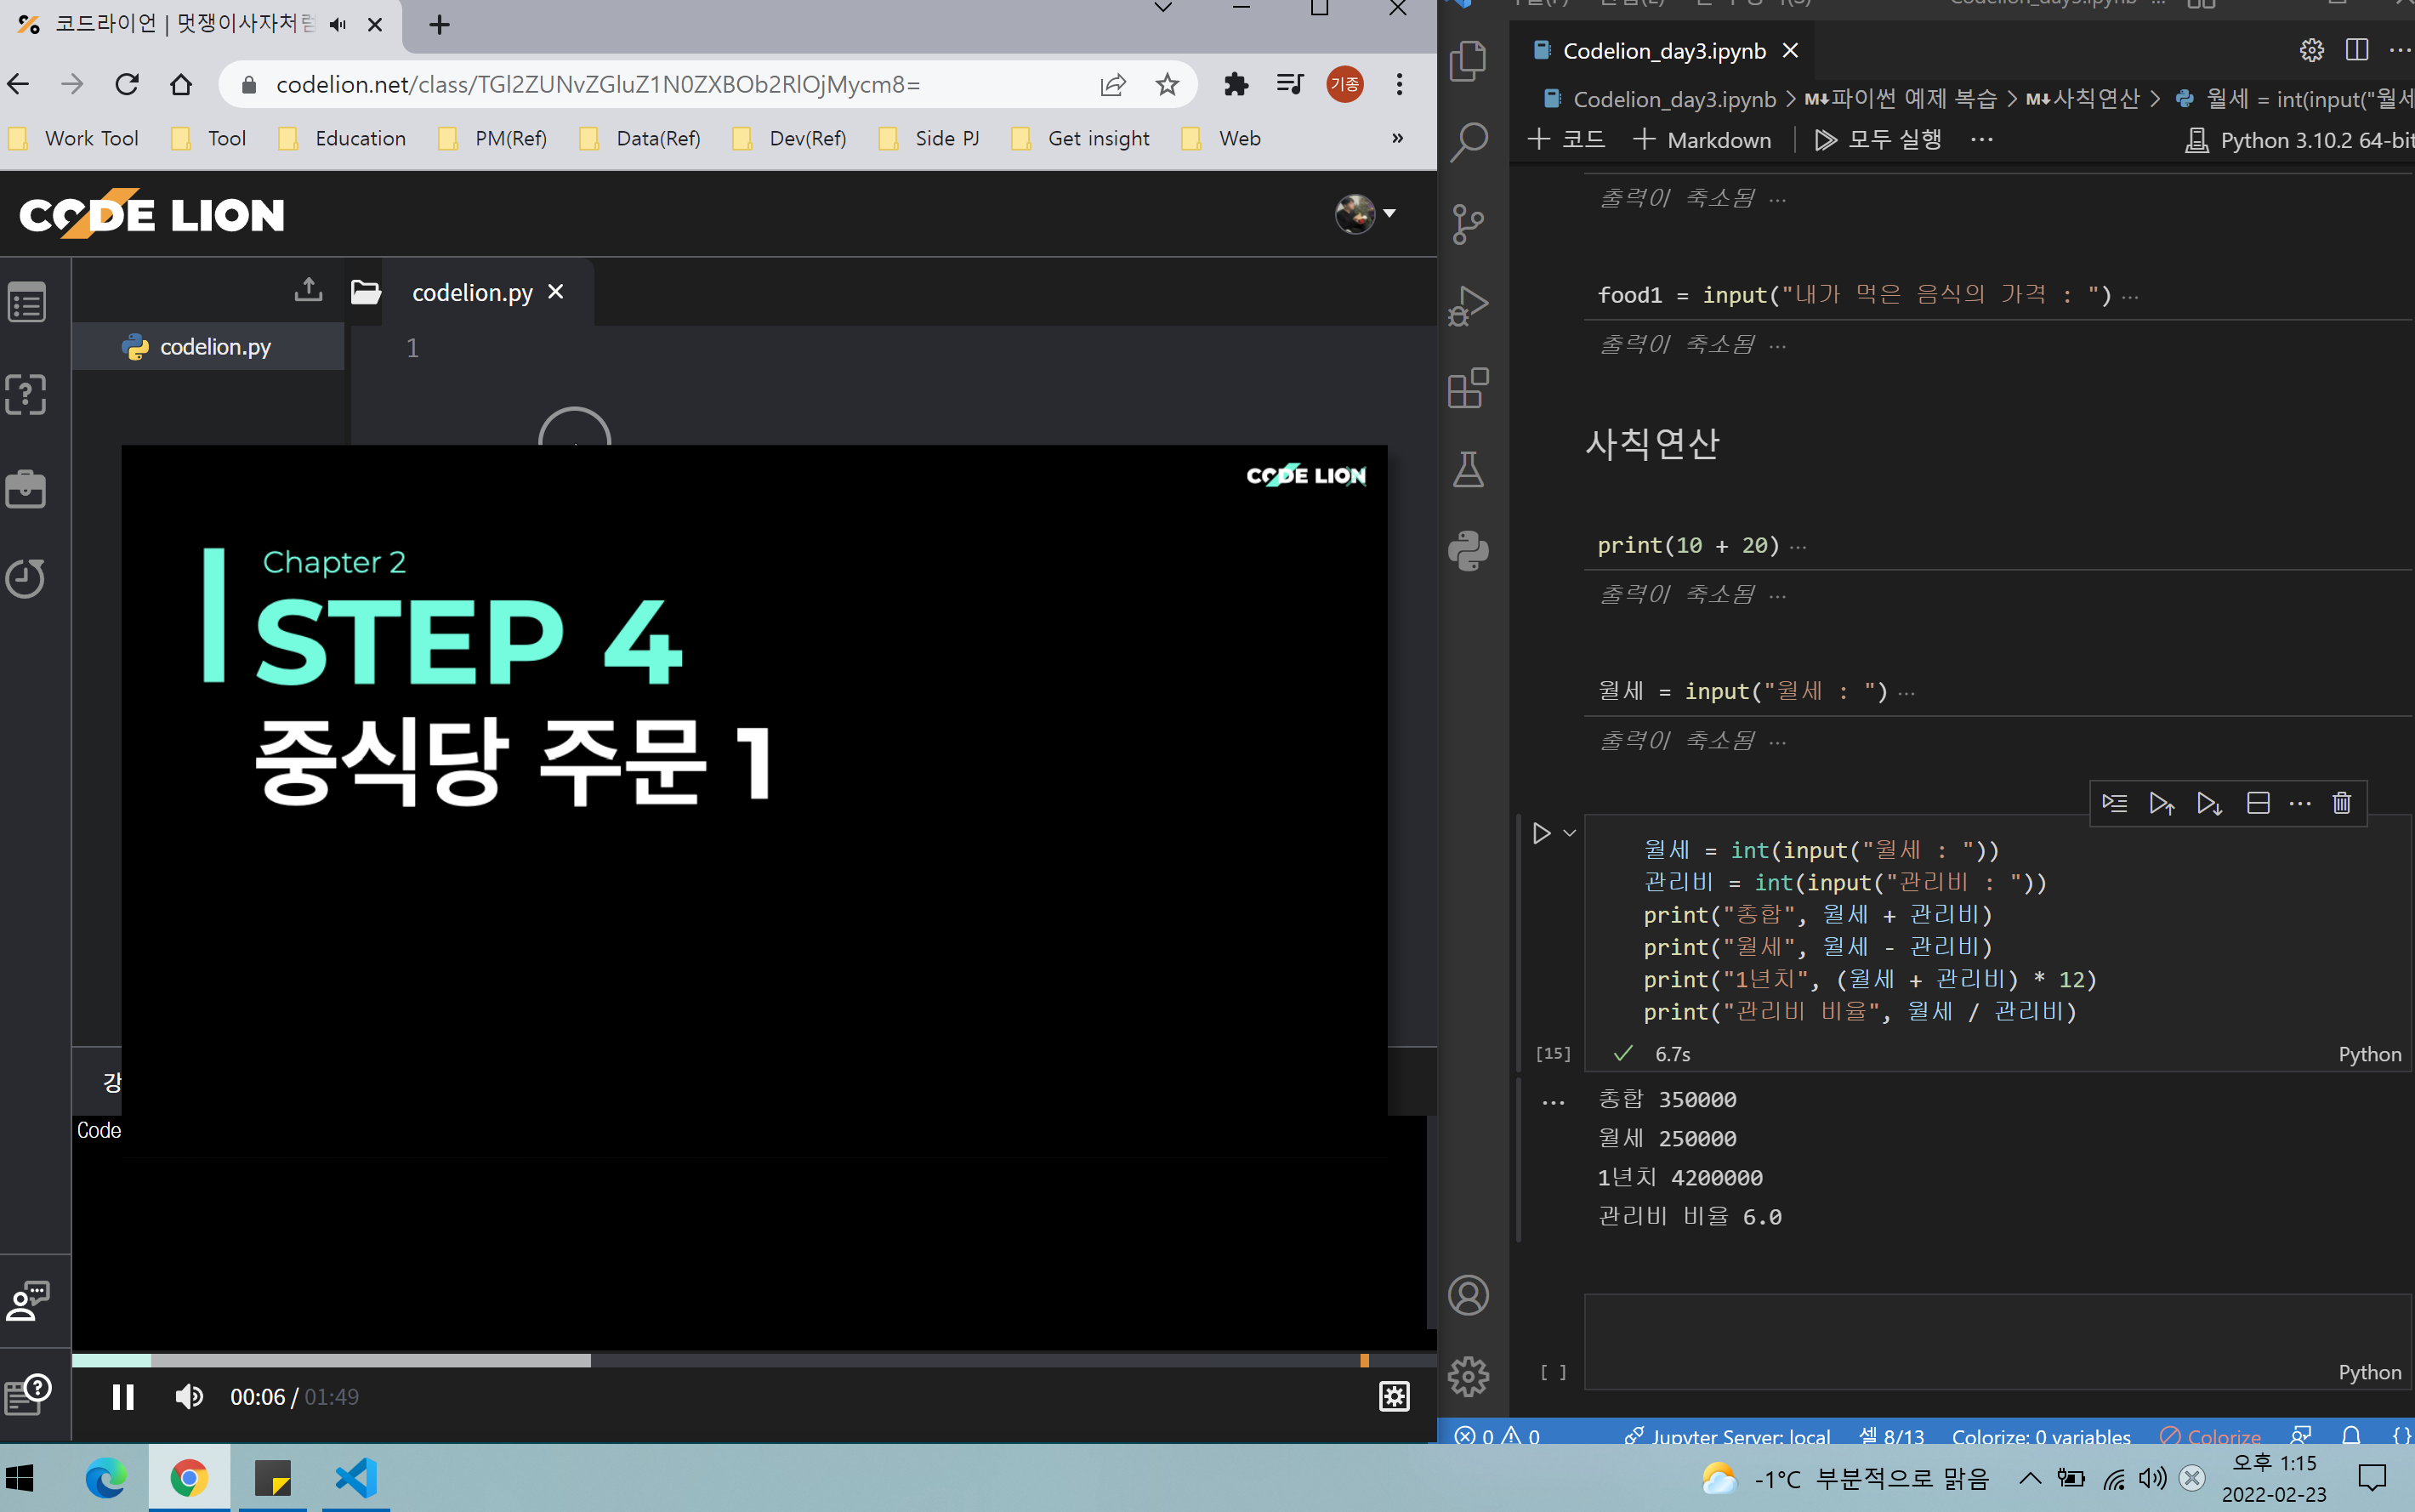Open Testing flask view
This screenshot has height=1512, width=2415.
click(1467, 469)
